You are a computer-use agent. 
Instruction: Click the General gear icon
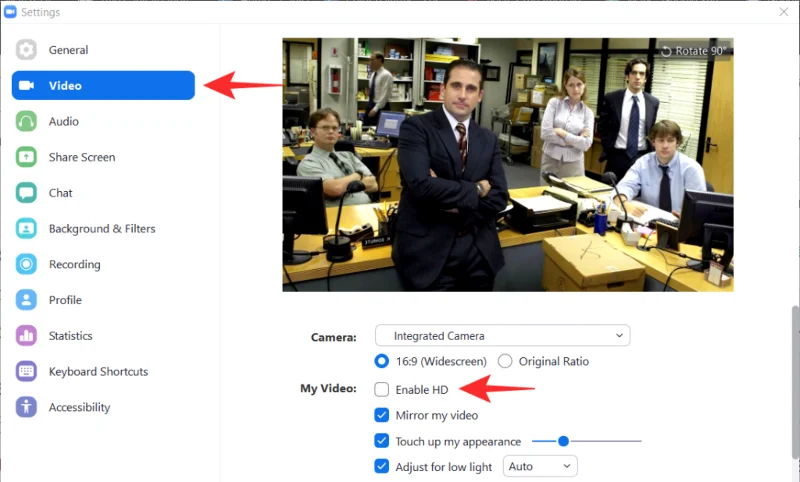coord(26,50)
